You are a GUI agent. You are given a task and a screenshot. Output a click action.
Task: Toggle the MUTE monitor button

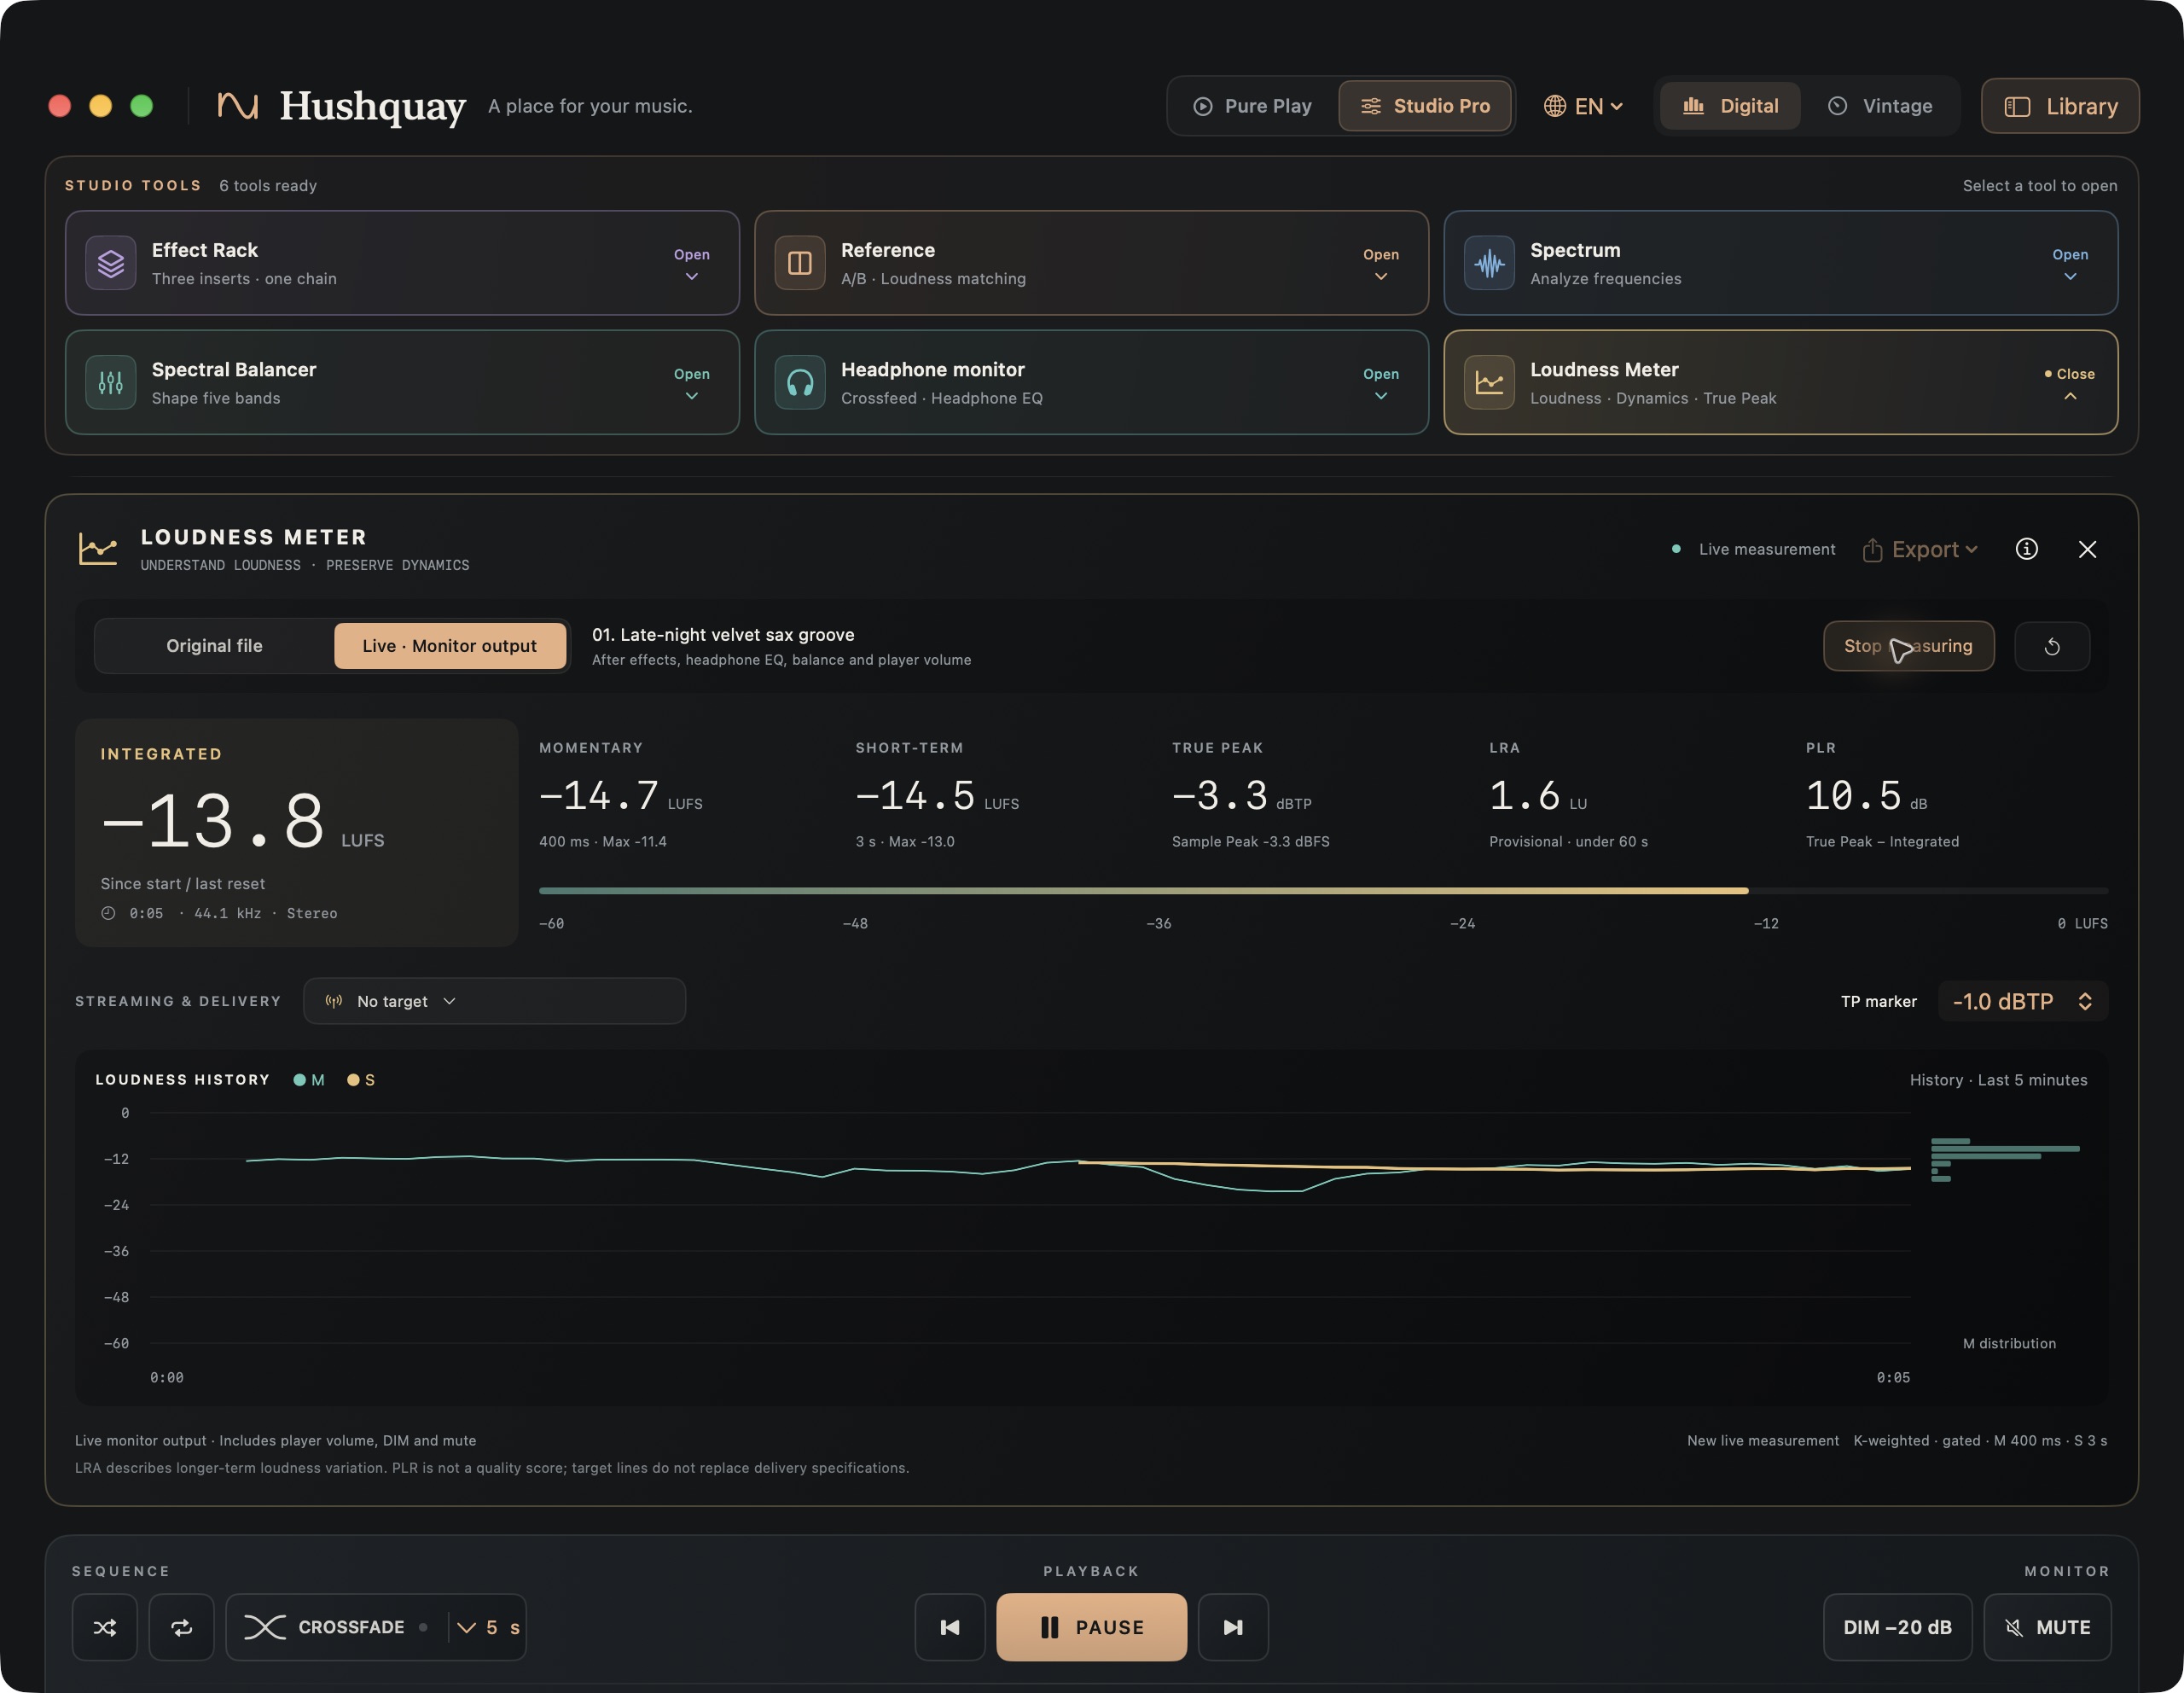(x=2047, y=1627)
